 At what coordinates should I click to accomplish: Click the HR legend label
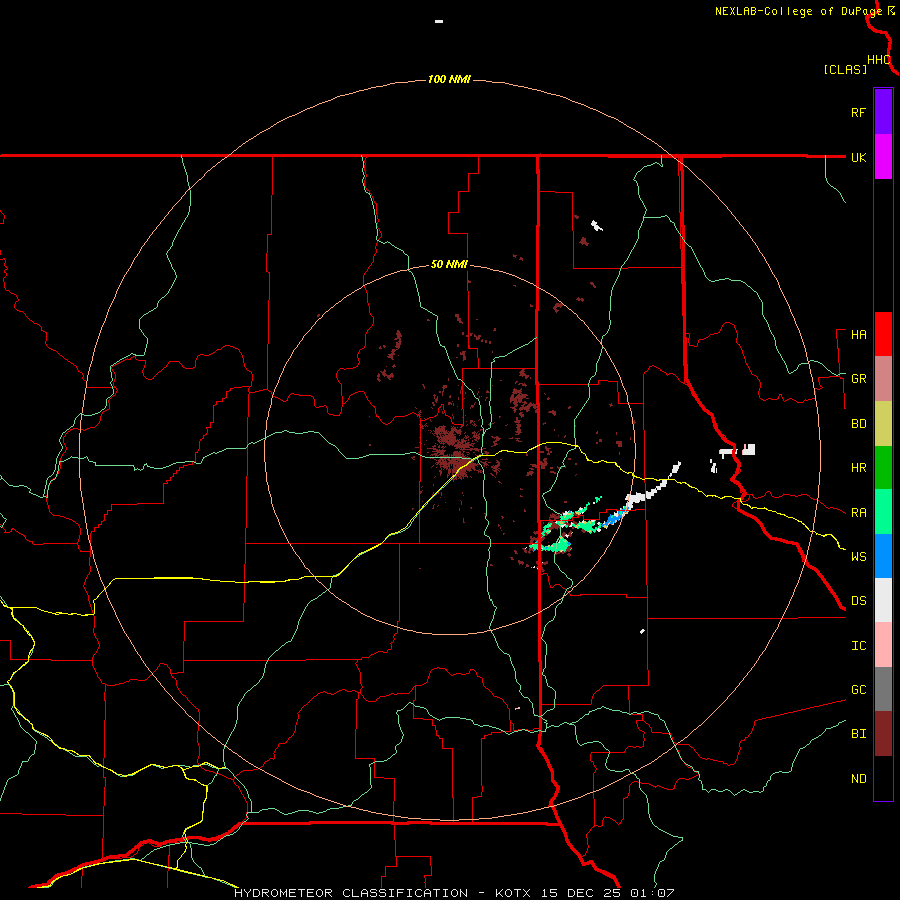pyautogui.click(x=858, y=468)
